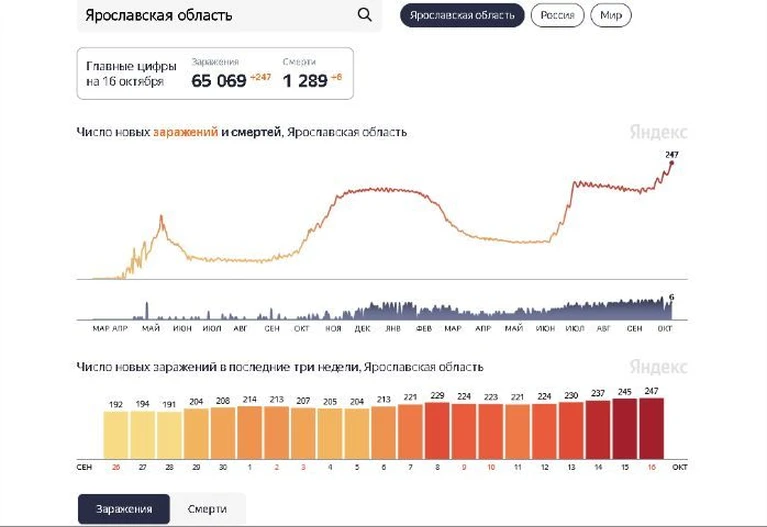
Task: Select the bar showing 192 for September 26
Action: 115,435
